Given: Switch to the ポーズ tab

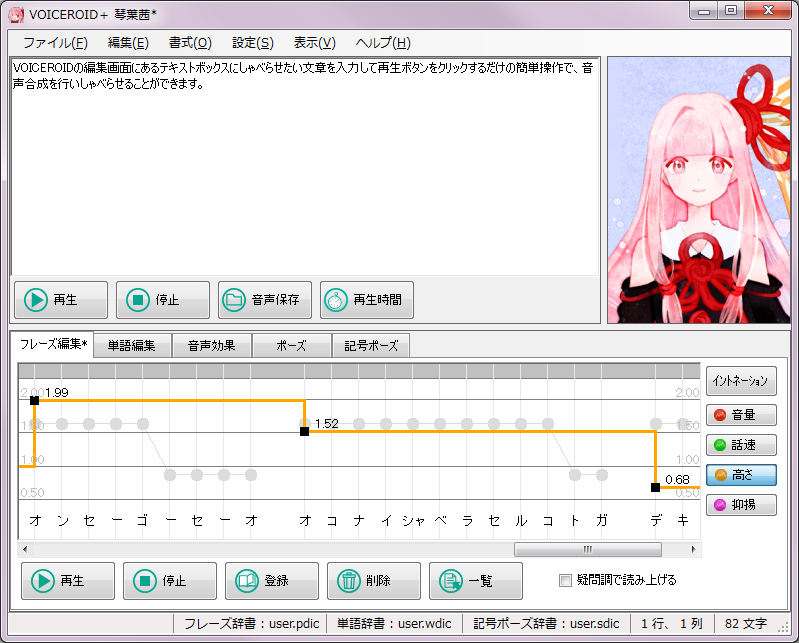Looking at the screenshot, I should 291,345.
